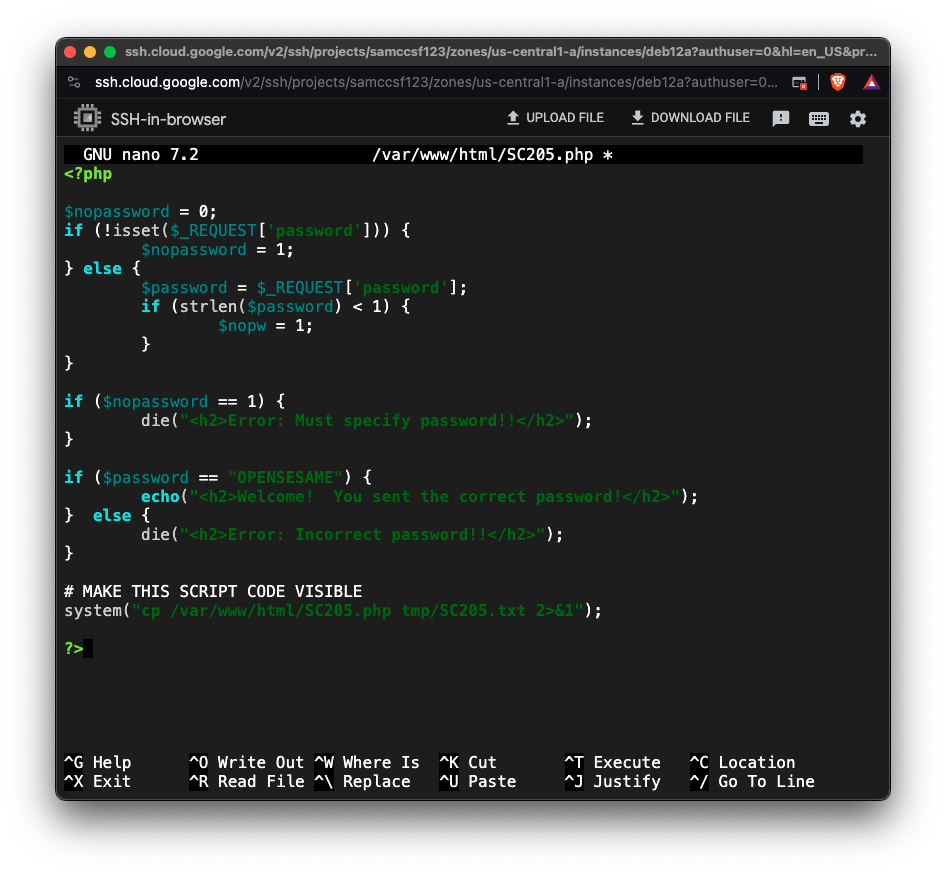Click the nano title bar file path
The image size is (946, 874).
click(483, 154)
